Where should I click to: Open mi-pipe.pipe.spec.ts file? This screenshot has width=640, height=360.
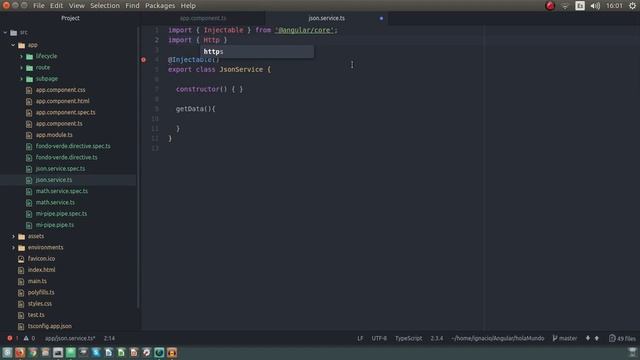click(61, 214)
